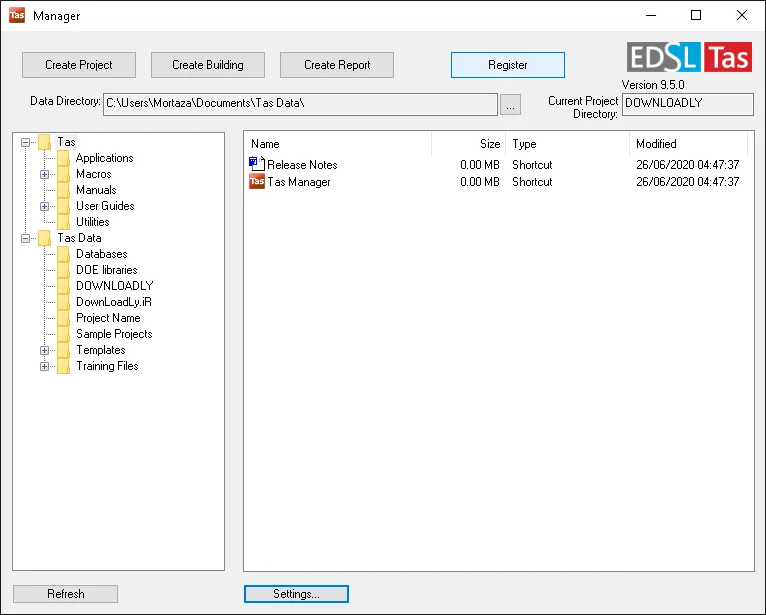This screenshot has height=615, width=766.
Task: Click the Macros folder icon
Action: (63, 174)
